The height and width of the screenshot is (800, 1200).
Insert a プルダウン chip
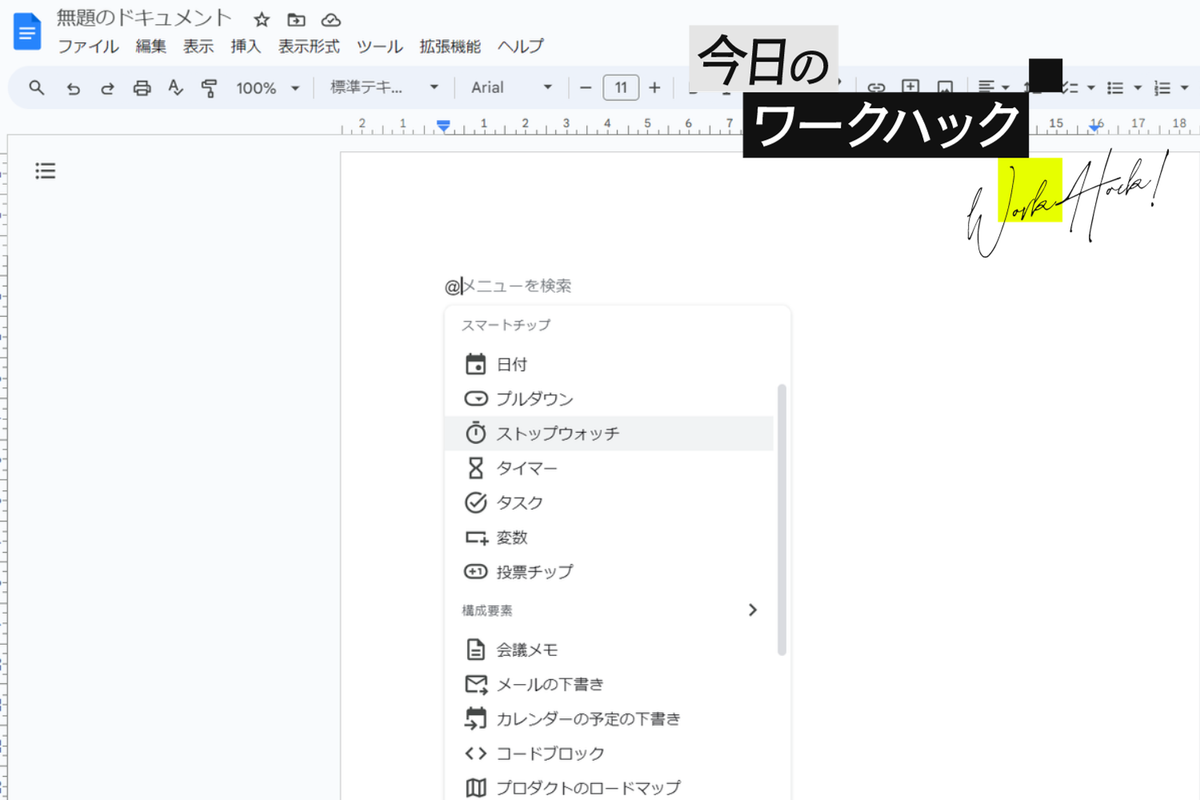click(609, 399)
